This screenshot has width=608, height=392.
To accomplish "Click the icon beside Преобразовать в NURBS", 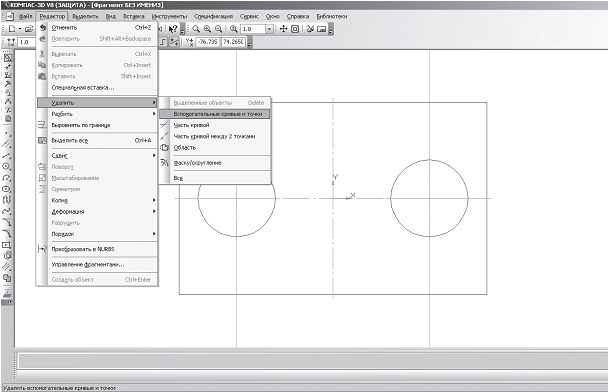I will [42, 249].
